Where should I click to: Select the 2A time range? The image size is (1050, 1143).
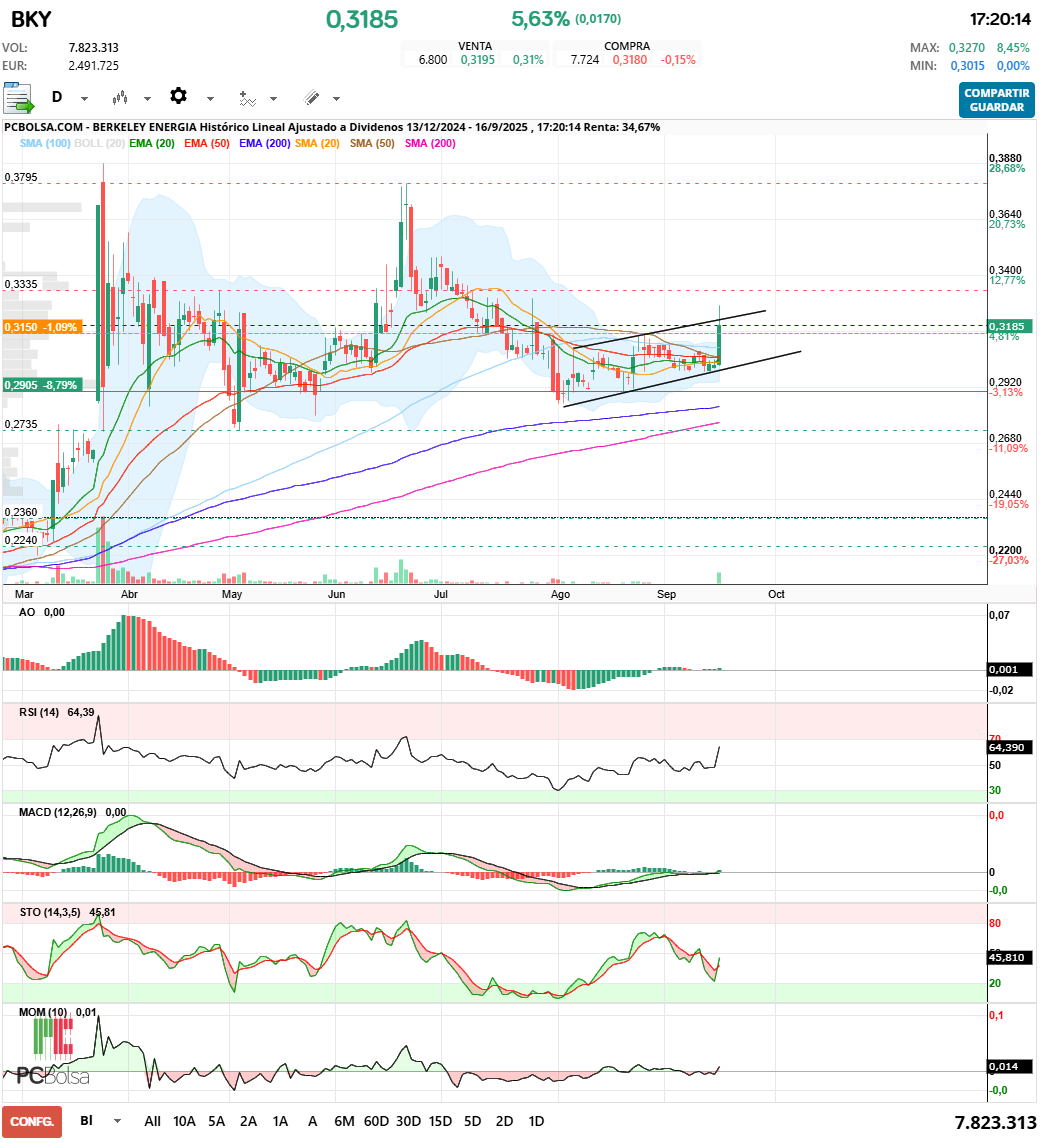[249, 1121]
